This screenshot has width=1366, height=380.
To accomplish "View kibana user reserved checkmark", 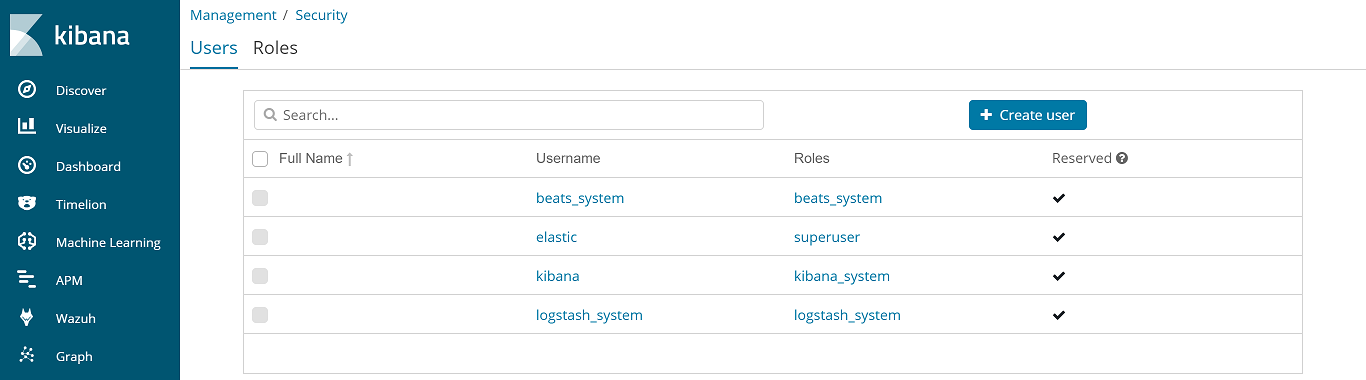I will pyautogui.click(x=1059, y=276).
